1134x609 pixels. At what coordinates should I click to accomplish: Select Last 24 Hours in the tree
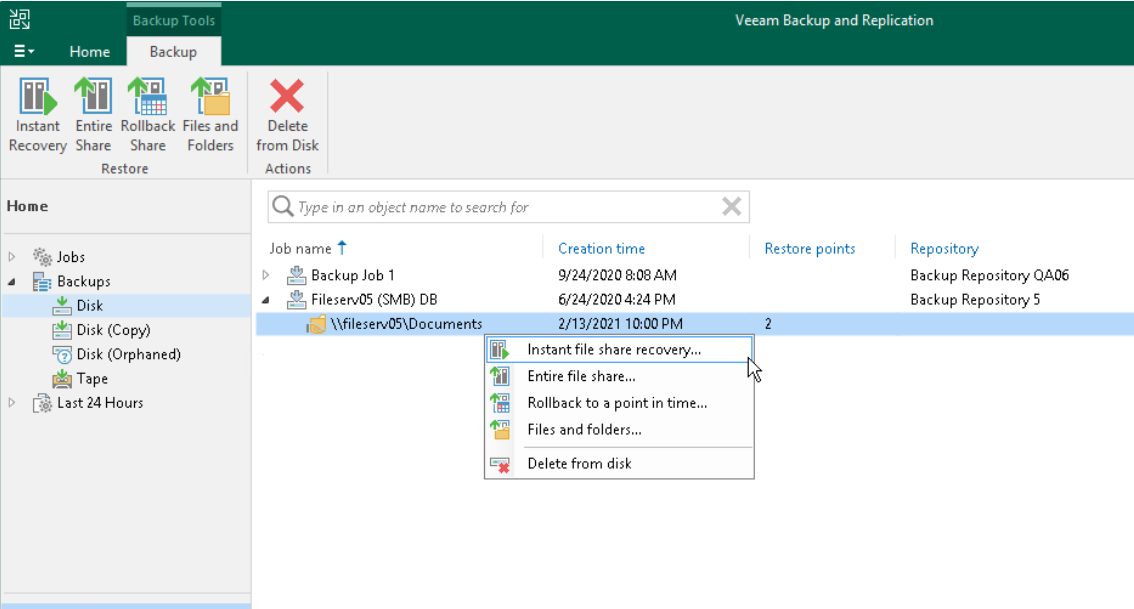click(x=100, y=403)
